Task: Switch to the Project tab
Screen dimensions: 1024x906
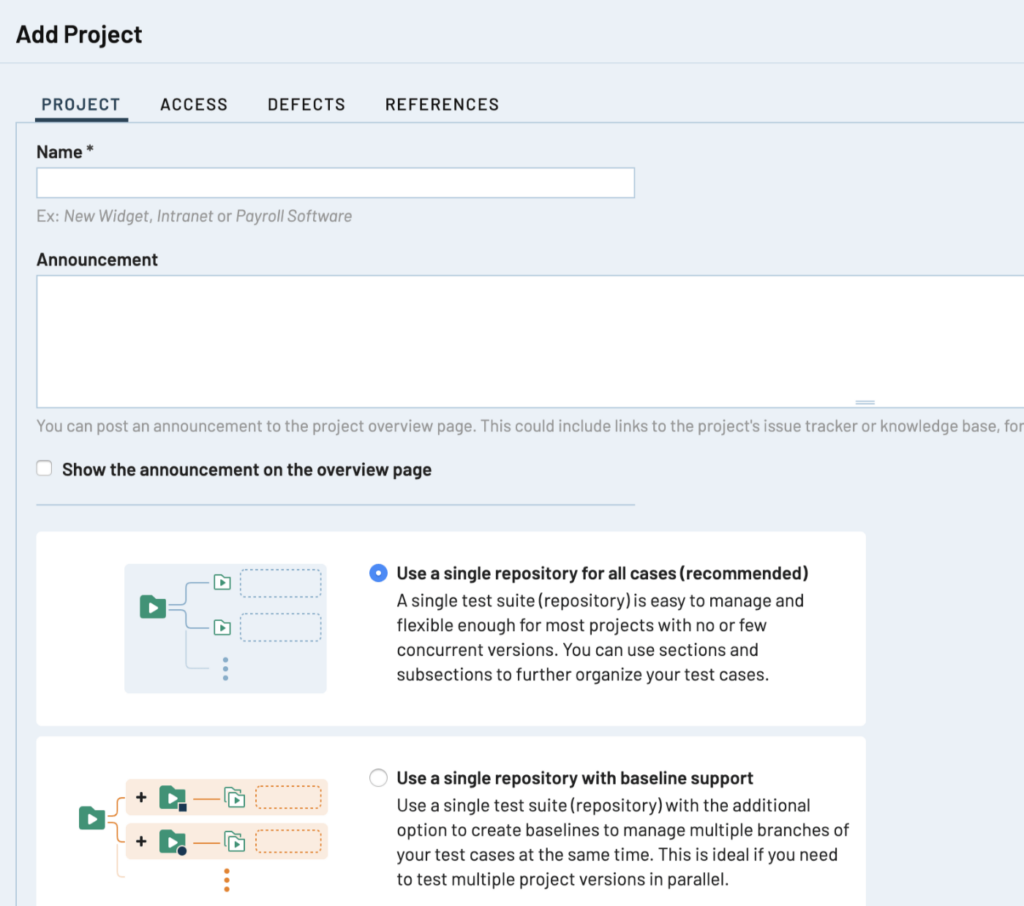Action: (81, 105)
